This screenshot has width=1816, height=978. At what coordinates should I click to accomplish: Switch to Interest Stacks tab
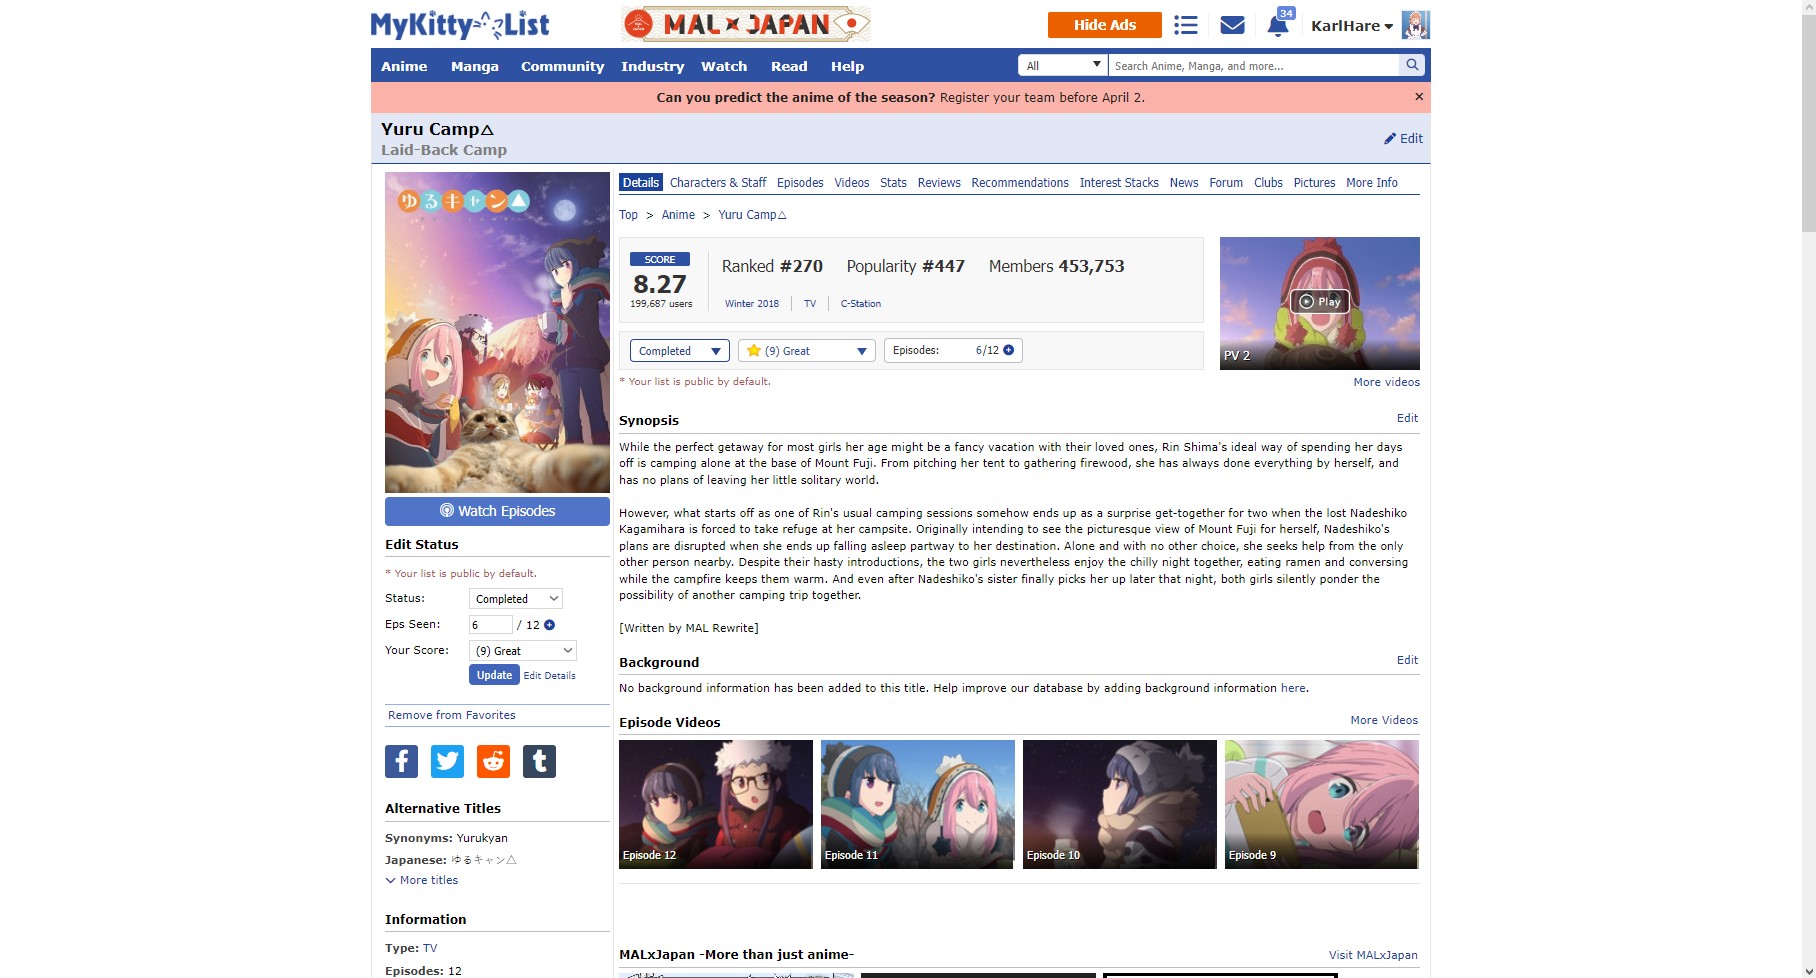pos(1119,183)
